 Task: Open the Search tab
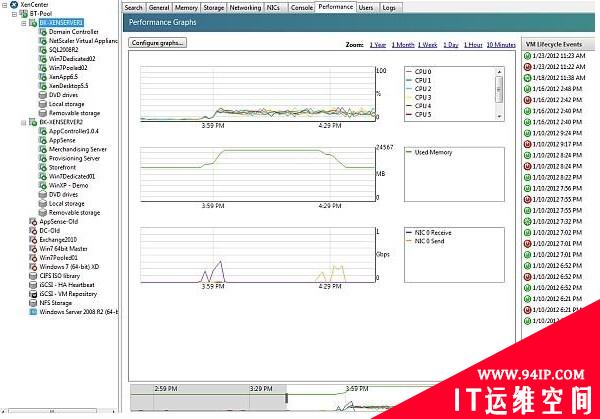click(134, 8)
